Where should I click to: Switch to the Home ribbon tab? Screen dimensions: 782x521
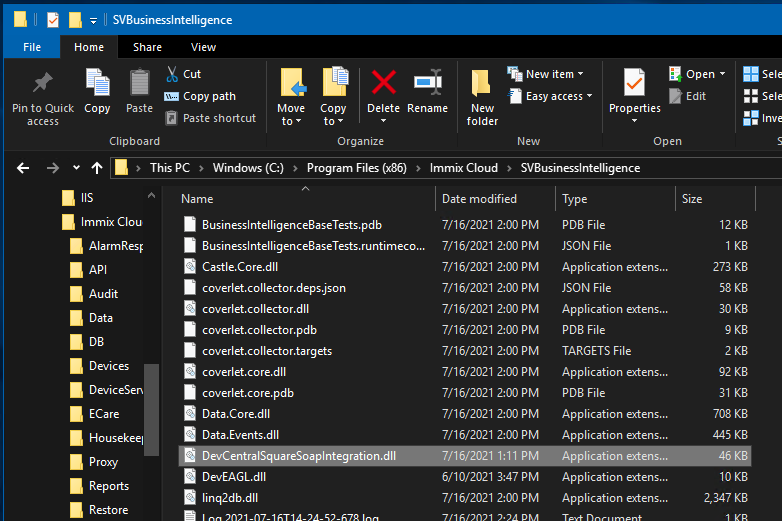point(89,47)
